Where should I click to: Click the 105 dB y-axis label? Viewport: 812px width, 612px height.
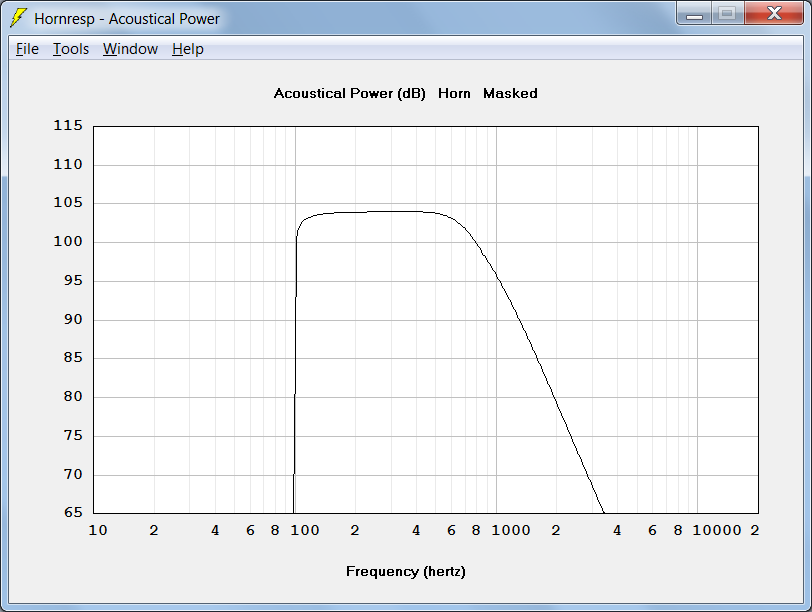coord(68,203)
